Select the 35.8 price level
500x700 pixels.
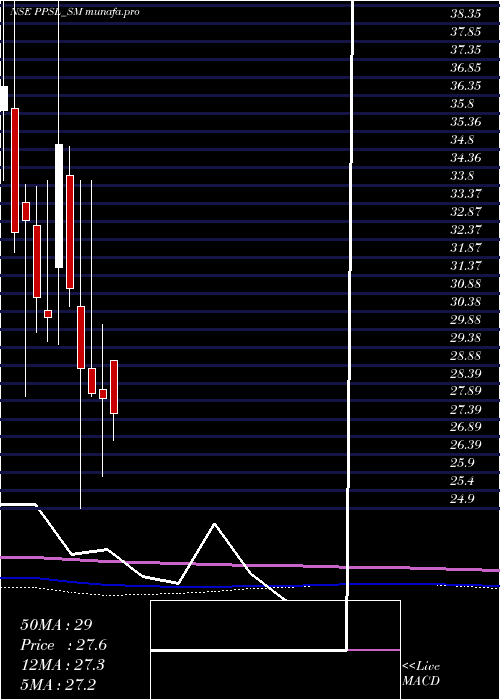(462, 104)
